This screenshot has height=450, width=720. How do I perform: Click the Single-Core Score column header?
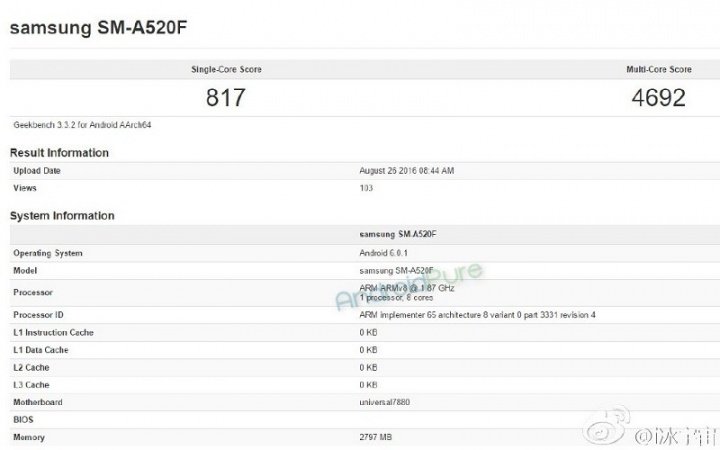tap(226, 70)
